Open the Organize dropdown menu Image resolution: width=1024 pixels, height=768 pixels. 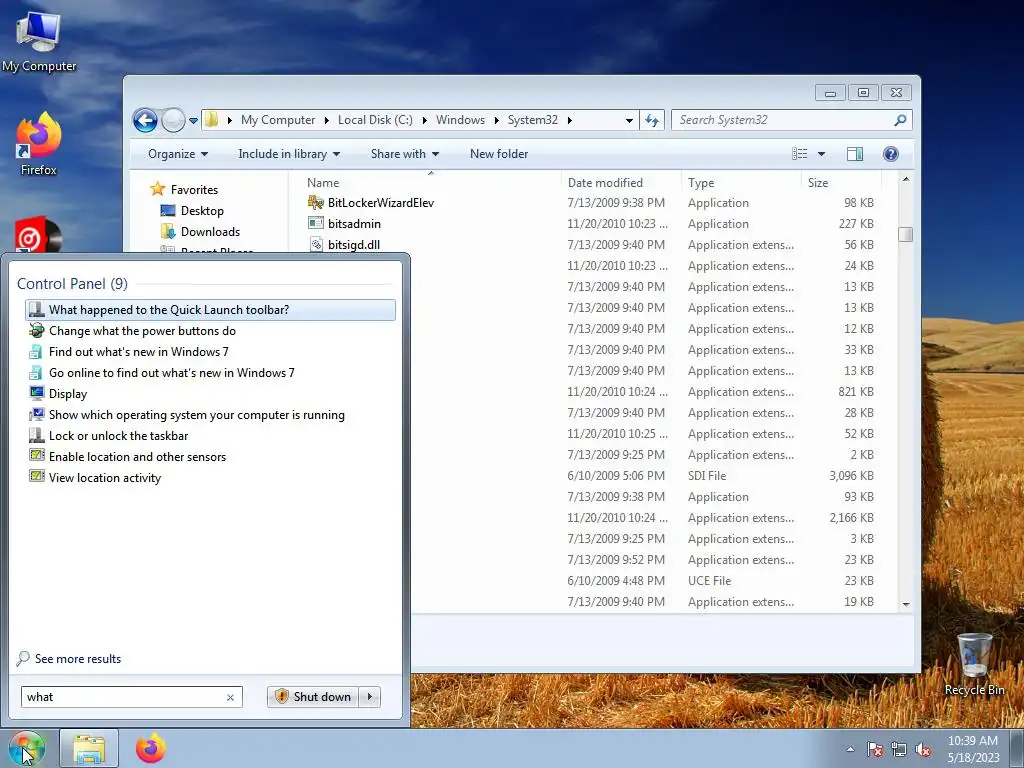point(178,154)
